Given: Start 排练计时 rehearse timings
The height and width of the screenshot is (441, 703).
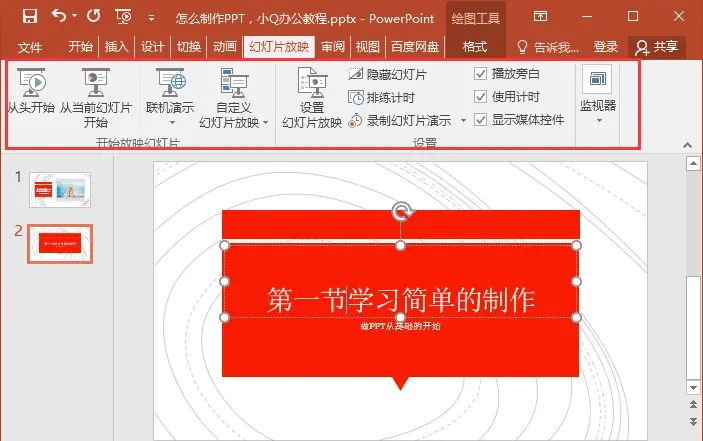Looking at the screenshot, I should pyautogui.click(x=381, y=97).
